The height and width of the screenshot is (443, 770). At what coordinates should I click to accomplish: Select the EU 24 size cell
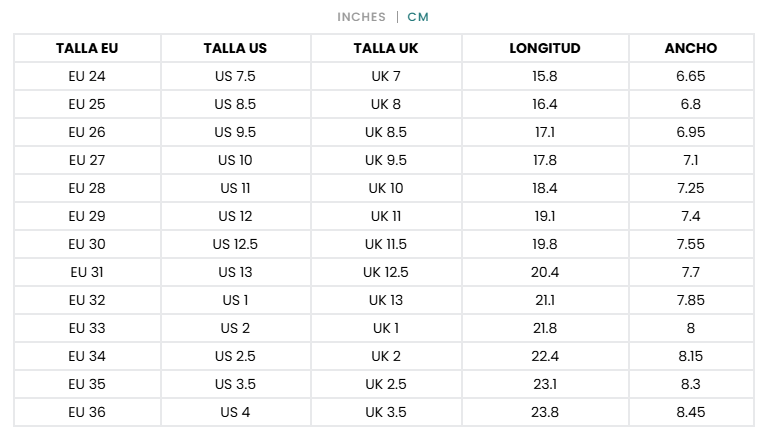(x=87, y=76)
